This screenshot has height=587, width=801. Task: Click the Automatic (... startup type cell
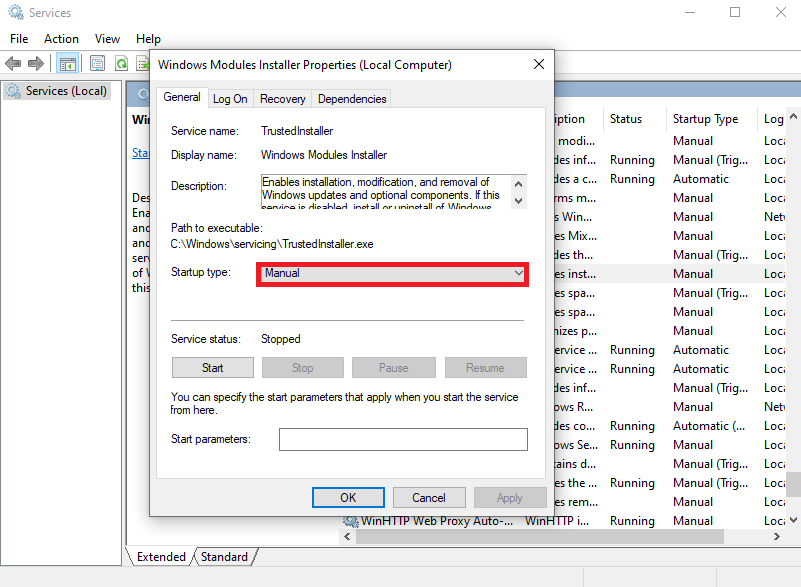pyautogui.click(x=709, y=426)
